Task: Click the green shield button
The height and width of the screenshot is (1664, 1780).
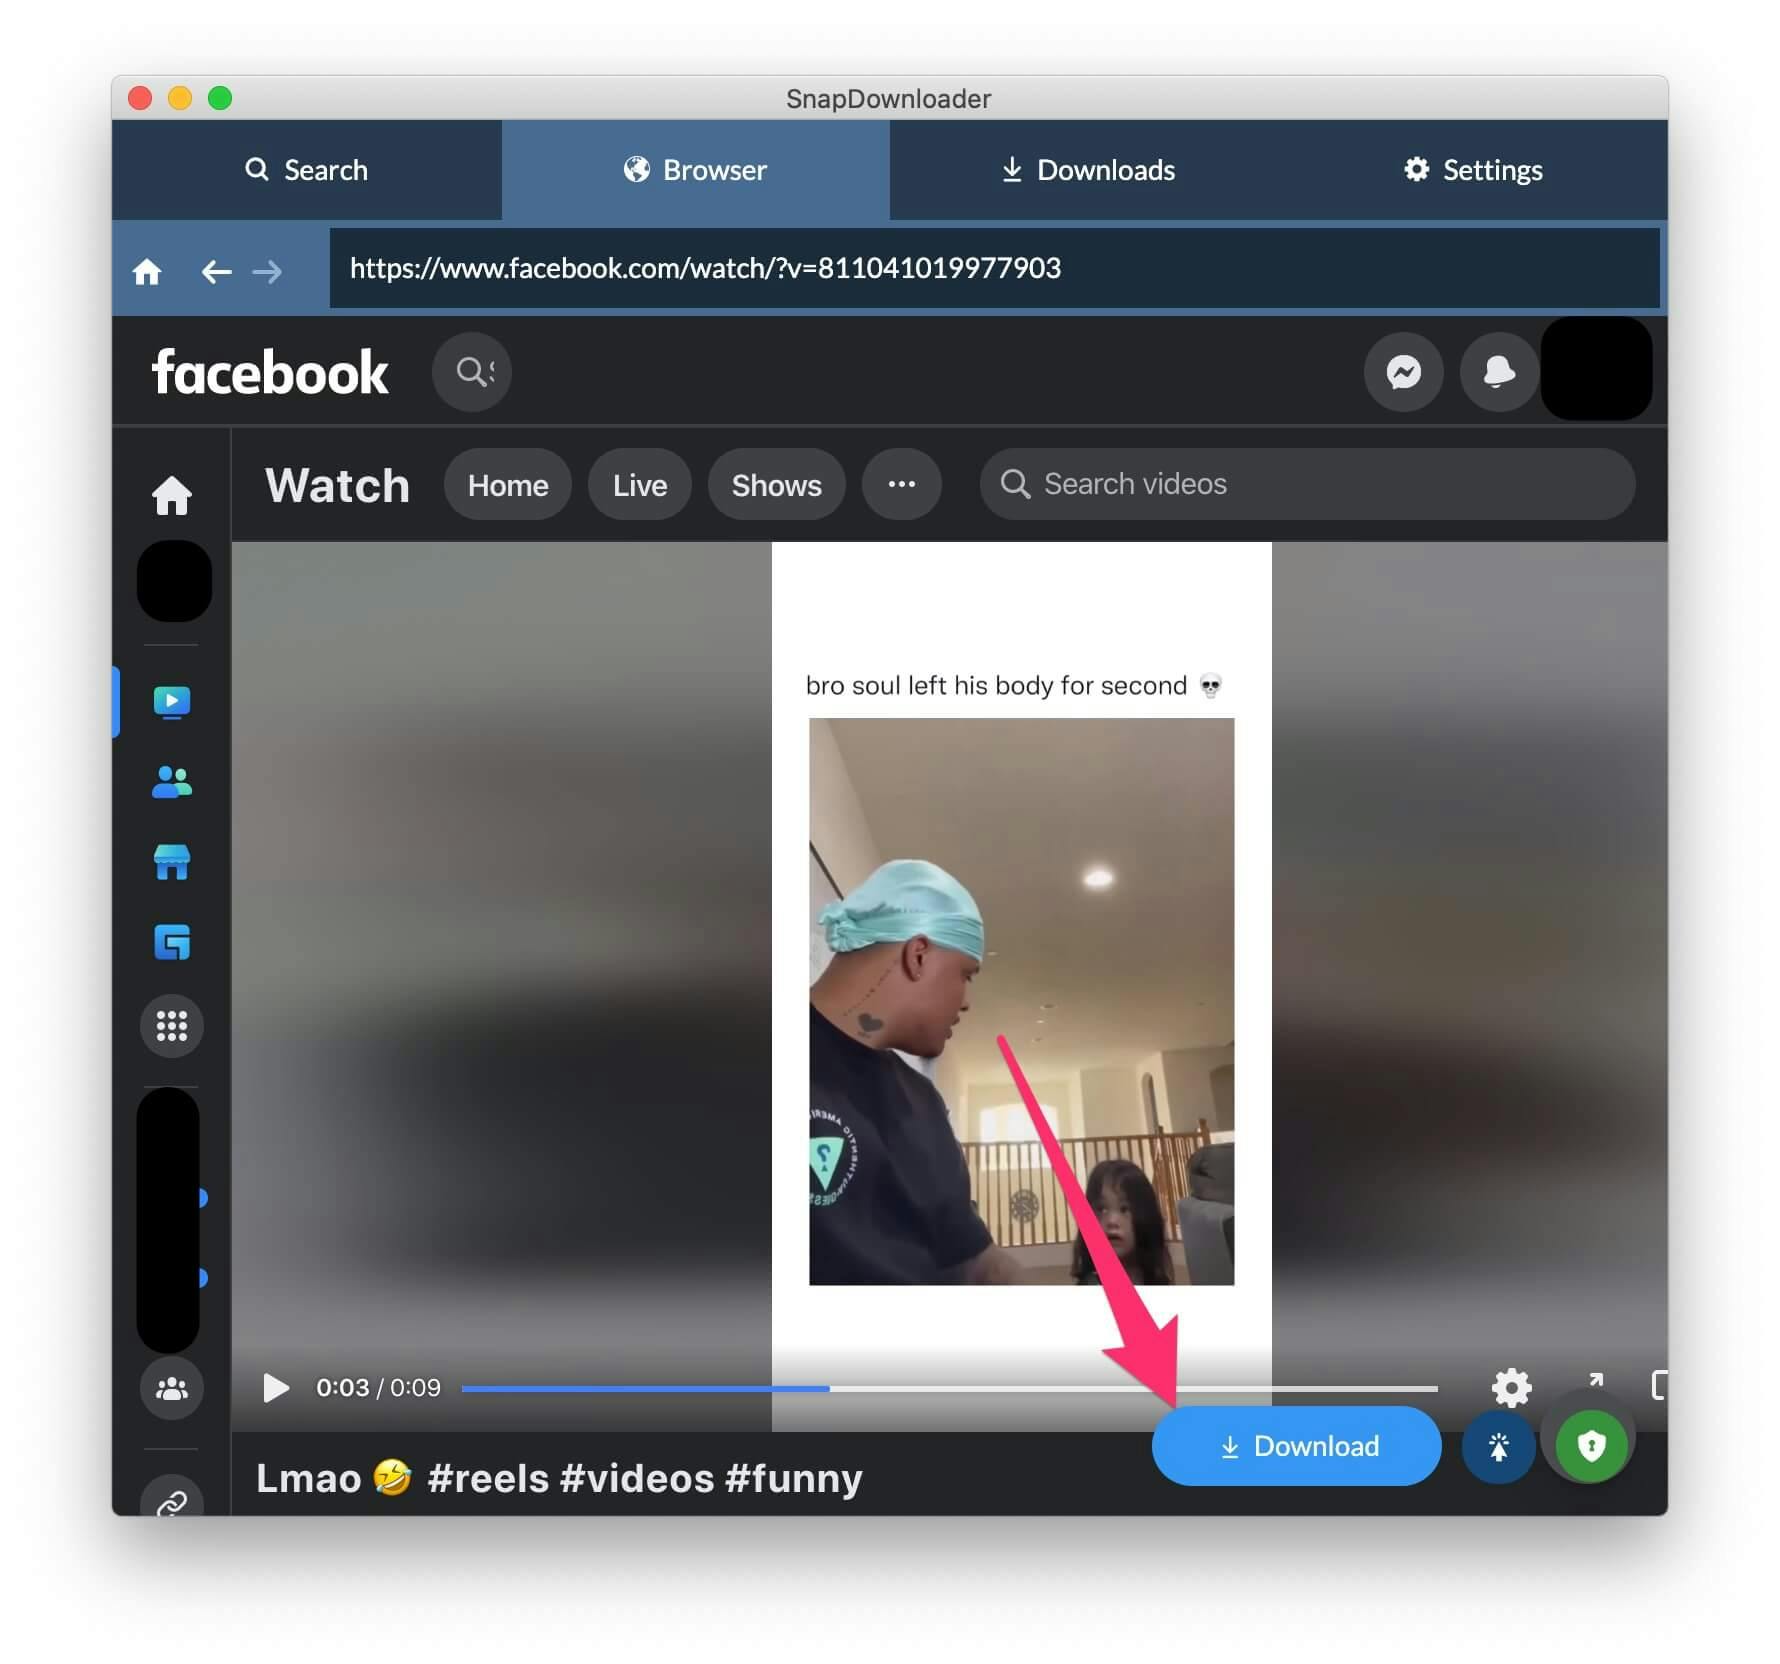Action: pos(1591,1445)
